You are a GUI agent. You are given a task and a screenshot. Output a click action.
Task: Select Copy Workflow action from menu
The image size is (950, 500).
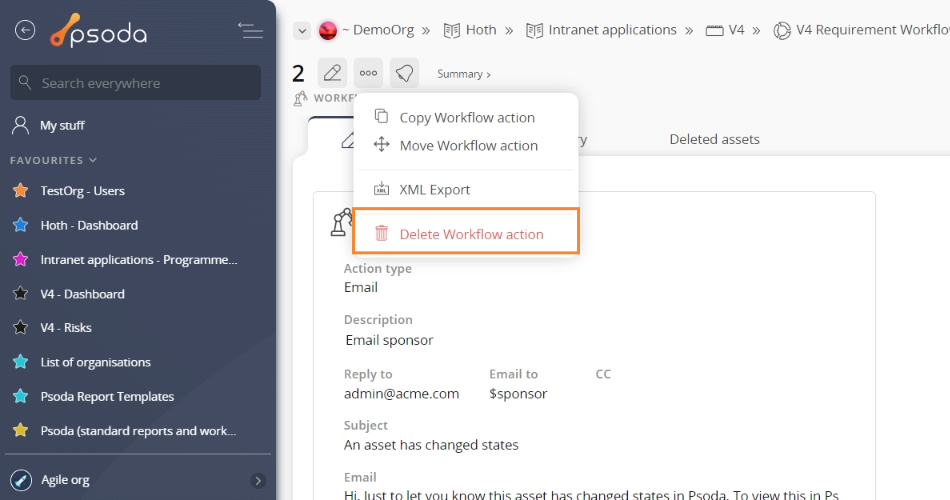(466, 117)
